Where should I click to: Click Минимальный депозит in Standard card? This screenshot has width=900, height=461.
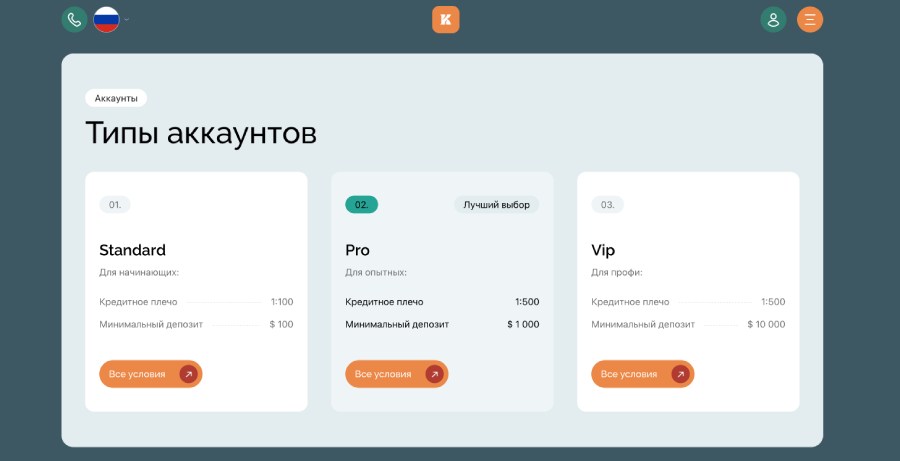point(151,324)
